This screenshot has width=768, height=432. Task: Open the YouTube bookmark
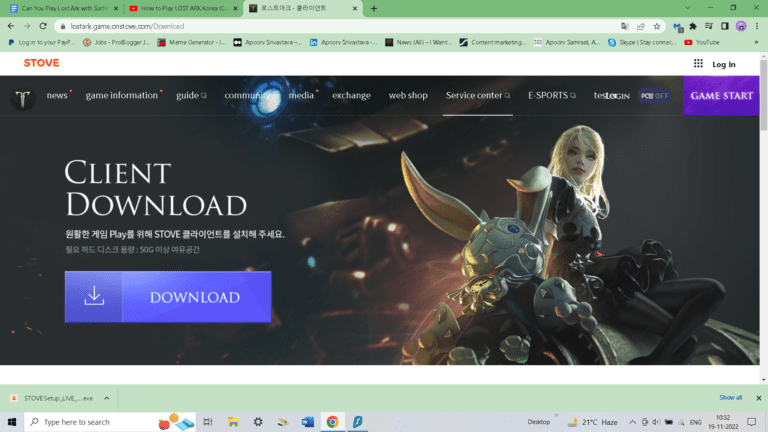pos(702,43)
